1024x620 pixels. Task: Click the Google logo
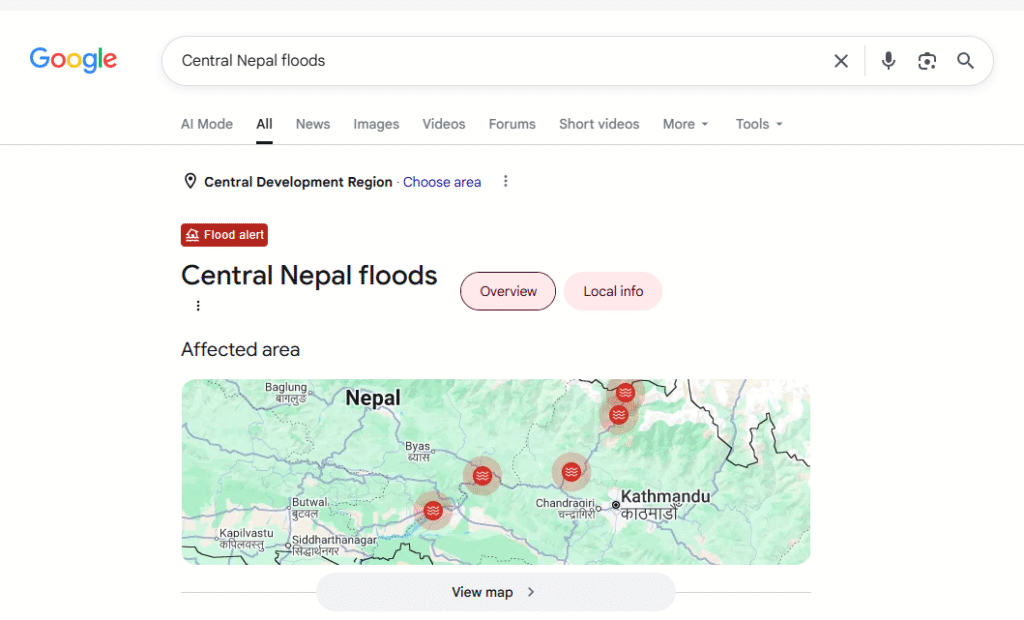pyautogui.click(x=73, y=59)
